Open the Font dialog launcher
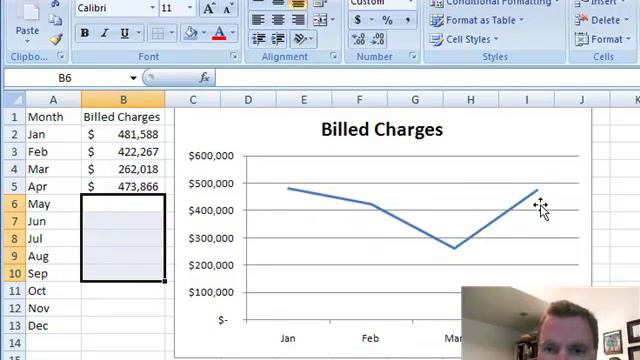640x360 pixels. coord(234,56)
